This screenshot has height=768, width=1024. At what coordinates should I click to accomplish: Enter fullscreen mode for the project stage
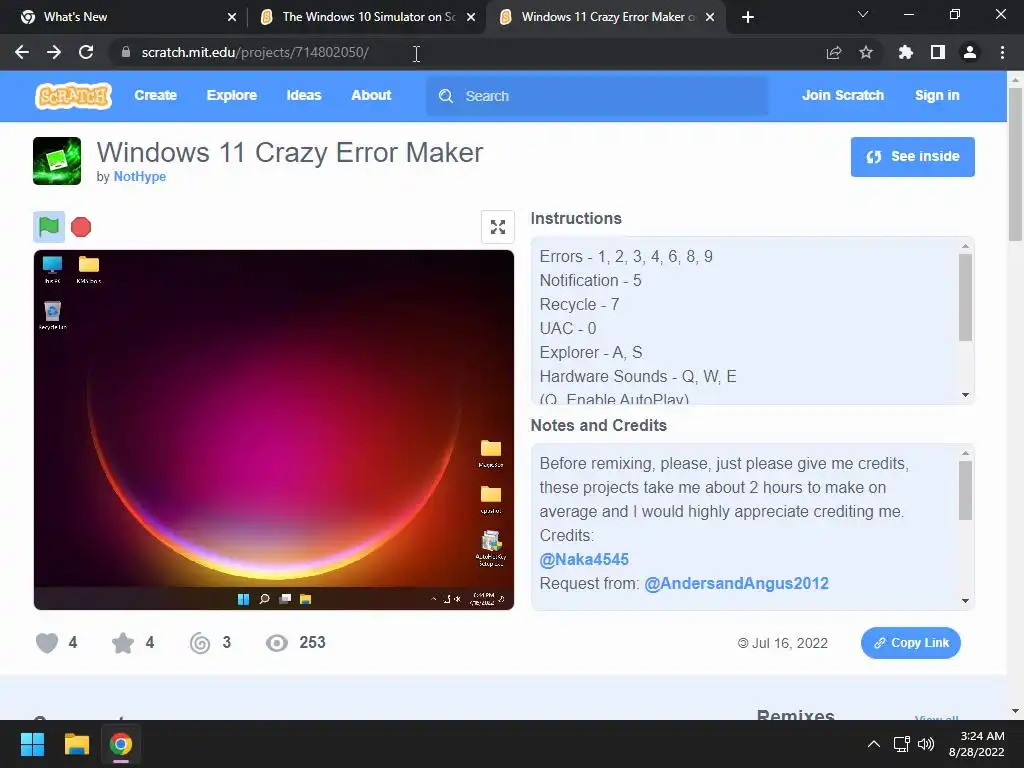click(498, 227)
